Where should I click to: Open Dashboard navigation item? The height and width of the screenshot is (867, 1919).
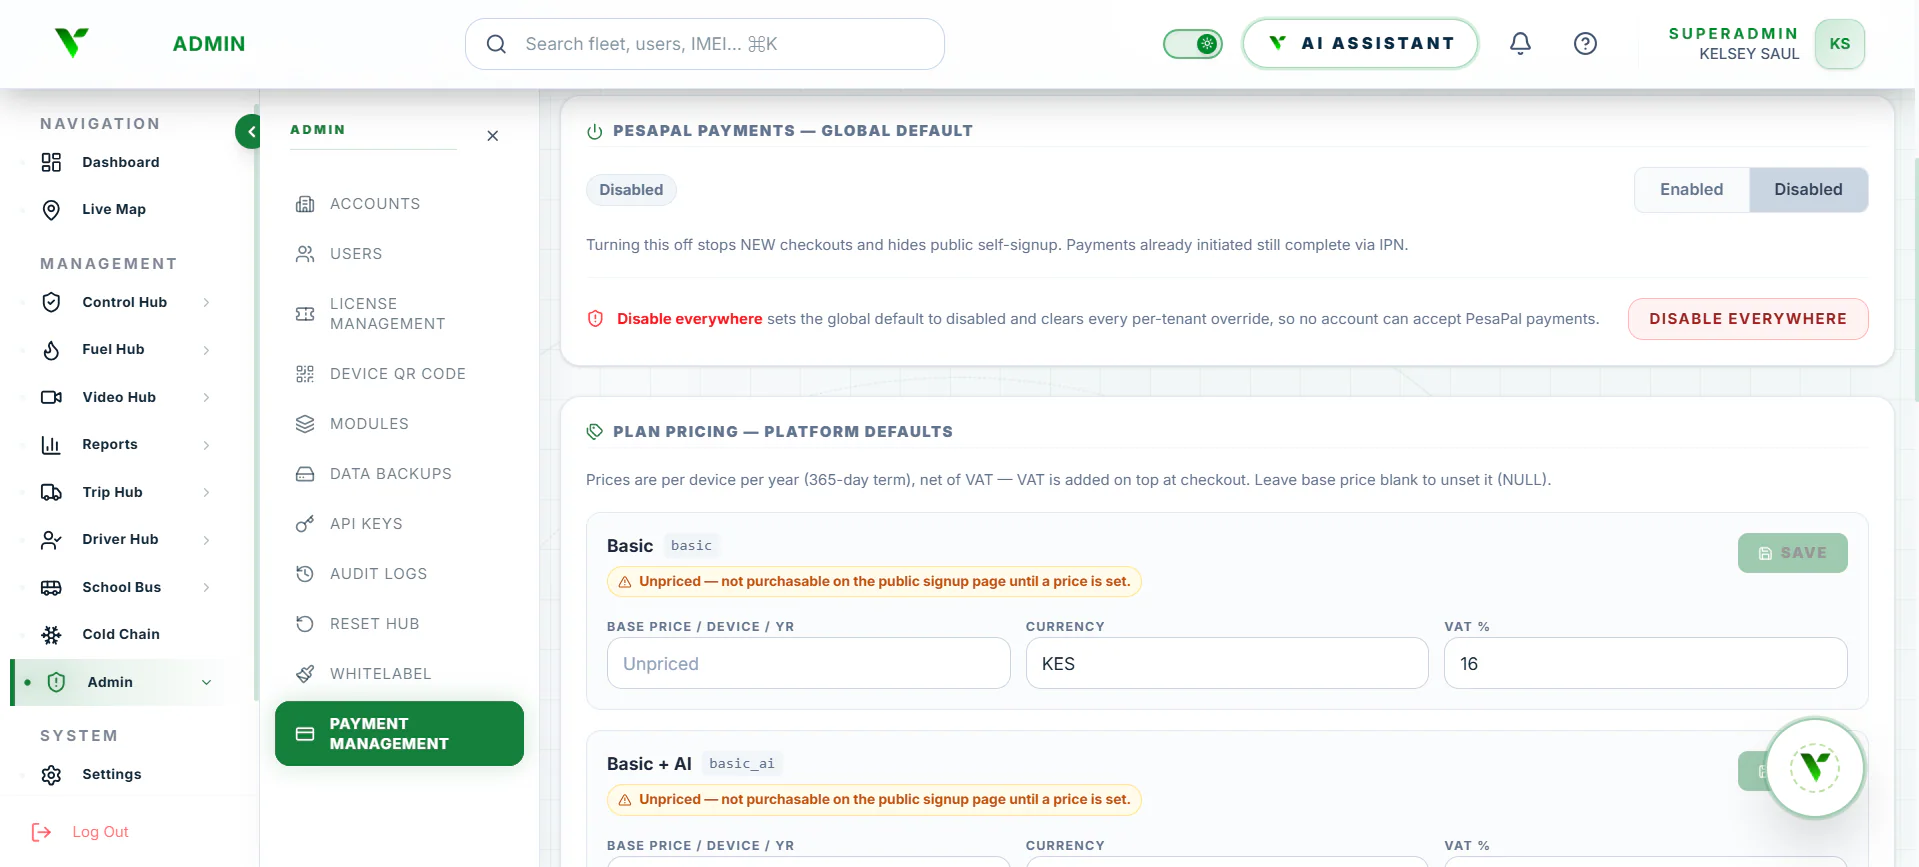point(120,162)
